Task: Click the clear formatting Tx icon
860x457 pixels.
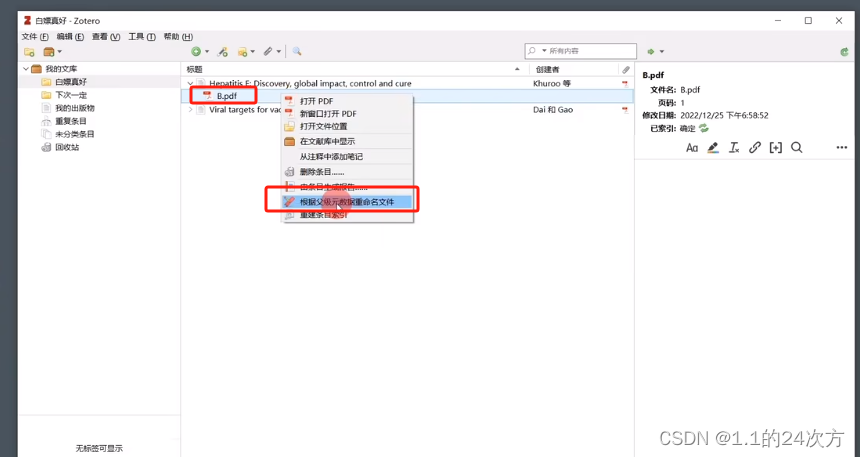Action: tap(734, 148)
